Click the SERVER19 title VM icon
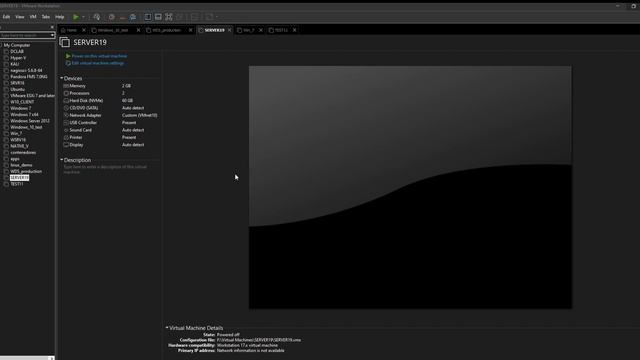Viewport: 640px width, 360px height. coord(64,42)
